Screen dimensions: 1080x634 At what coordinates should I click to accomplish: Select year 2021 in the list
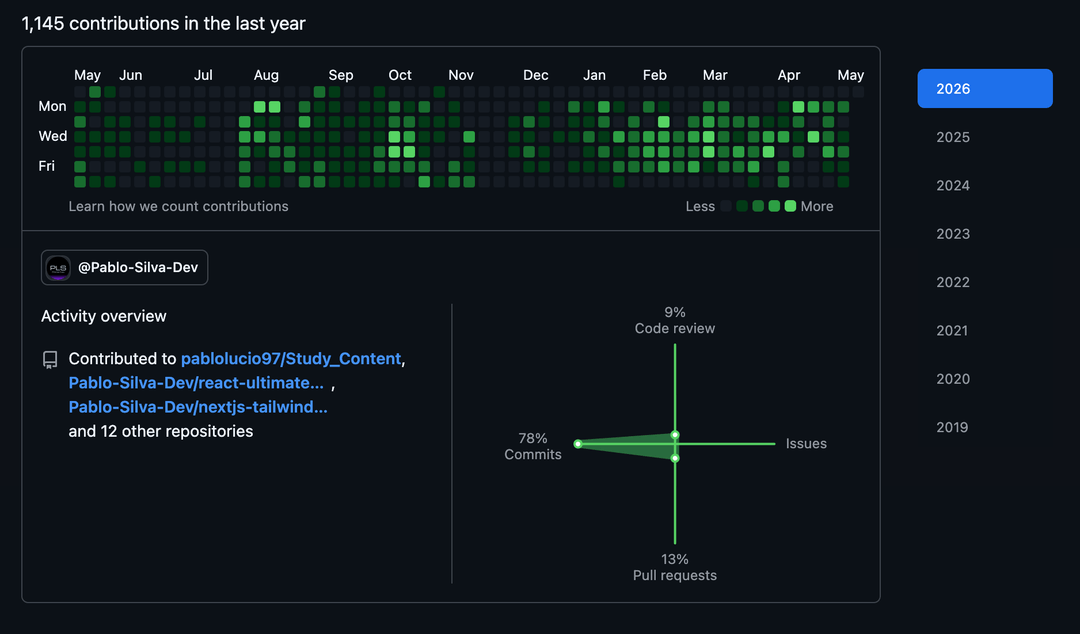952,330
